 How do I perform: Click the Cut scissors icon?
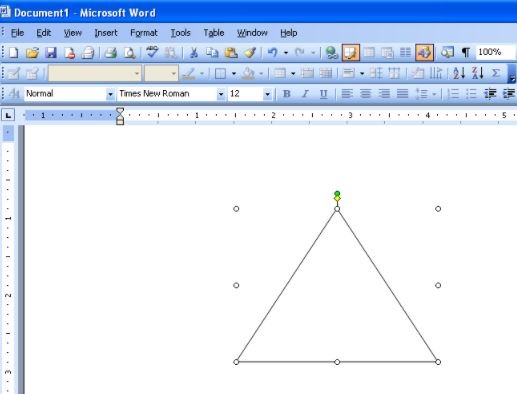point(193,53)
